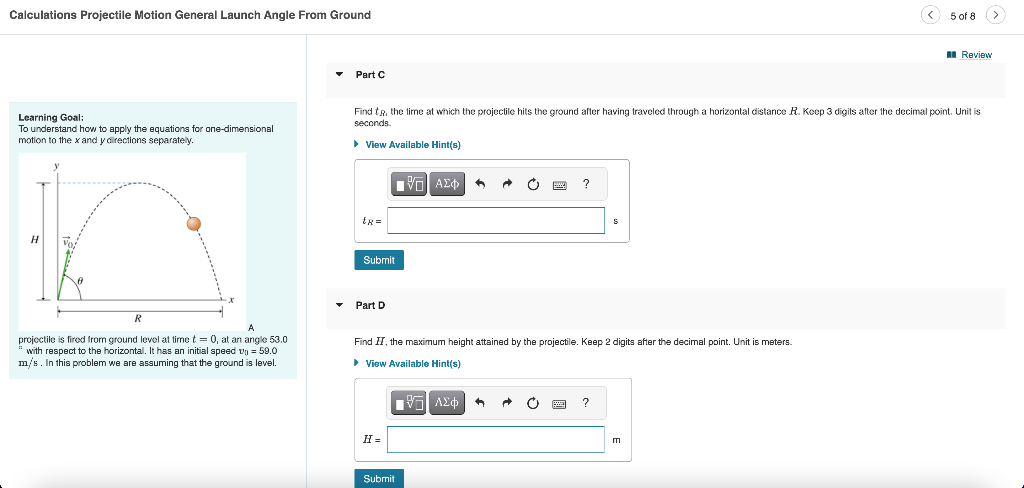
Task: Collapse the Part D section
Action: pos(339,304)
